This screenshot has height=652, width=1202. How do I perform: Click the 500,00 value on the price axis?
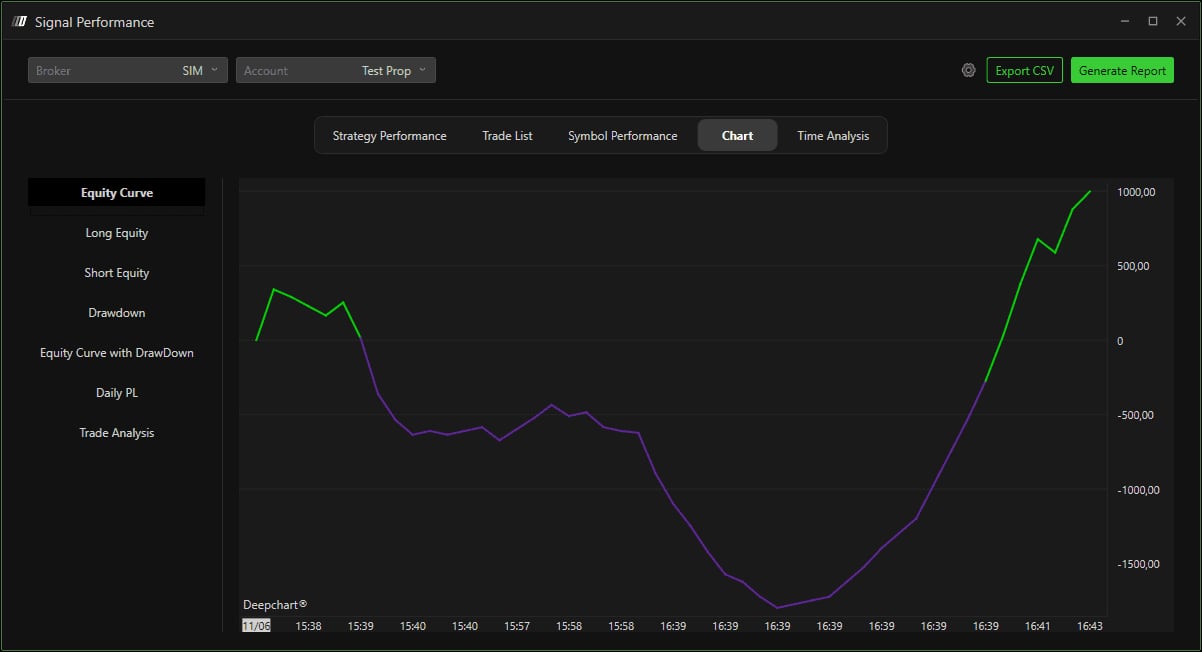point(1134,266)
